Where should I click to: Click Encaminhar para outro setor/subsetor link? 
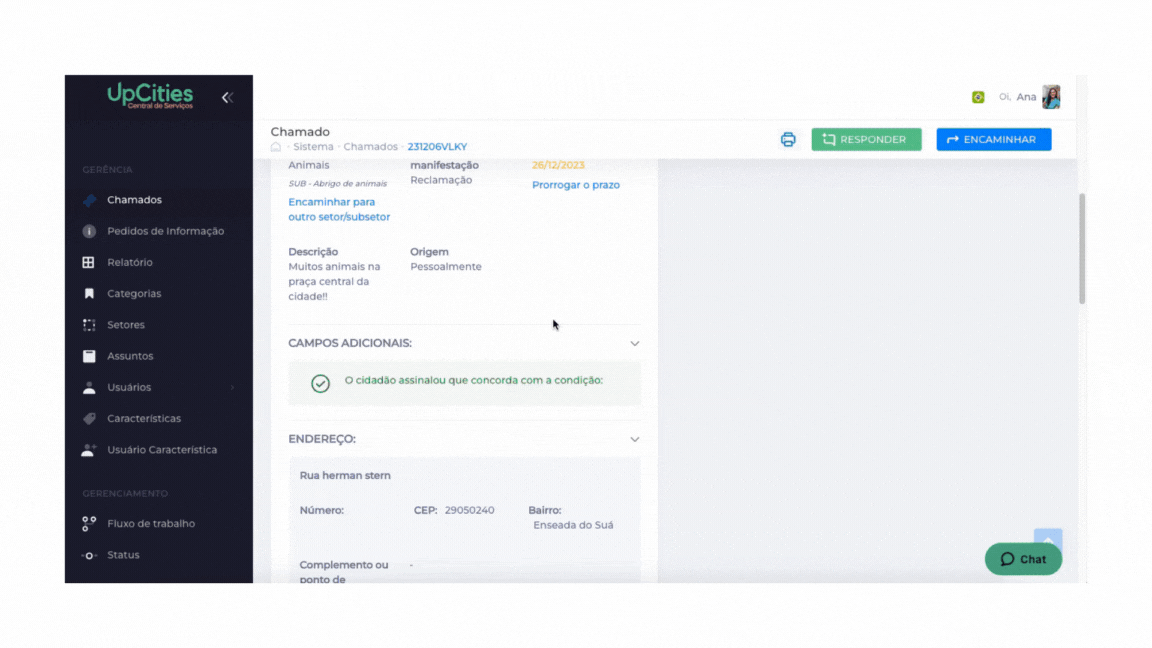[339, 209]
